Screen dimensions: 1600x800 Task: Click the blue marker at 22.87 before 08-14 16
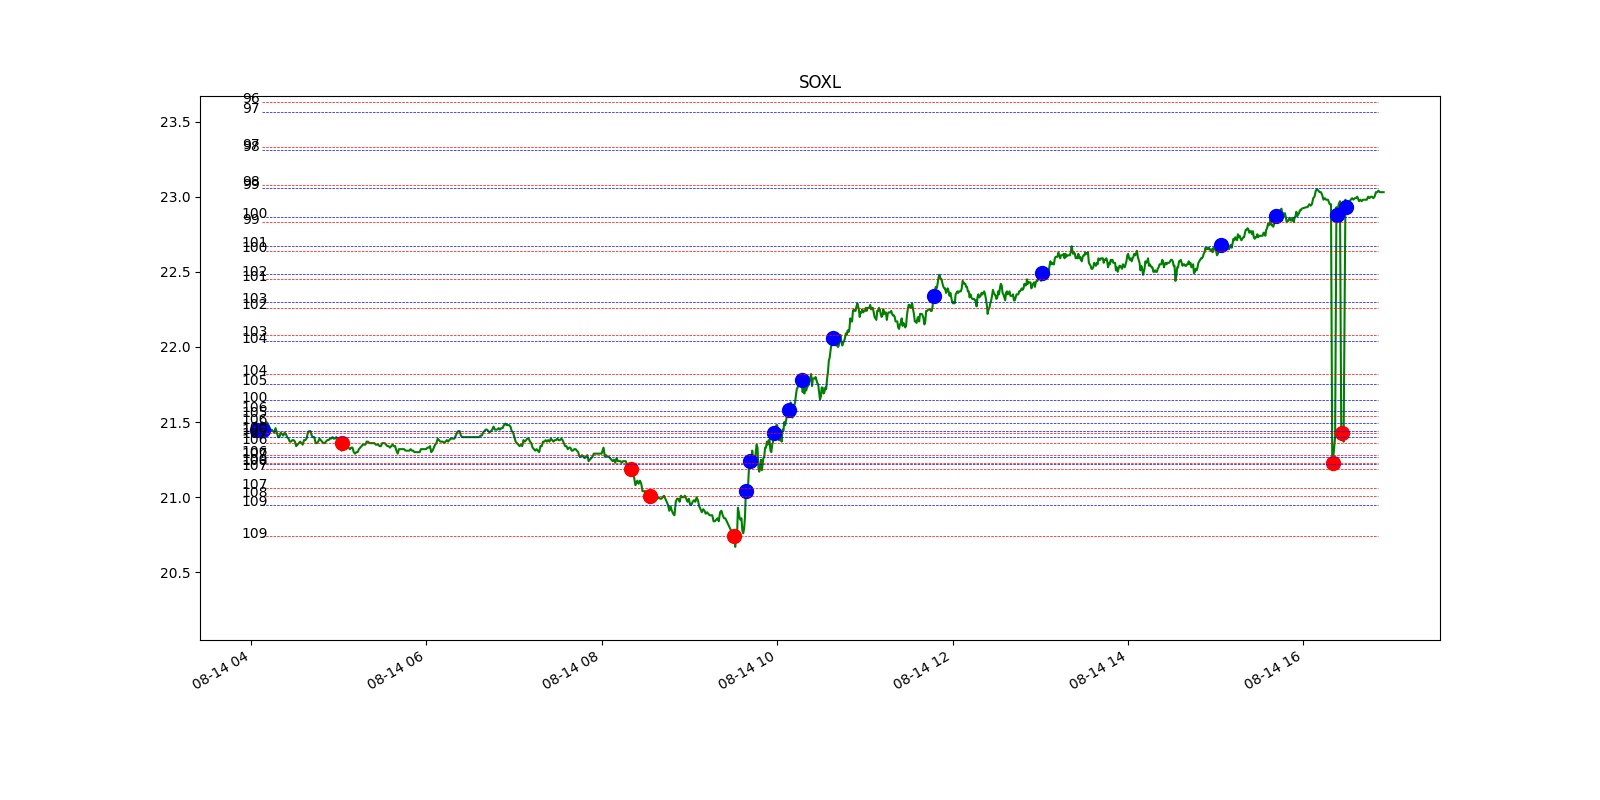(1276, 216)
